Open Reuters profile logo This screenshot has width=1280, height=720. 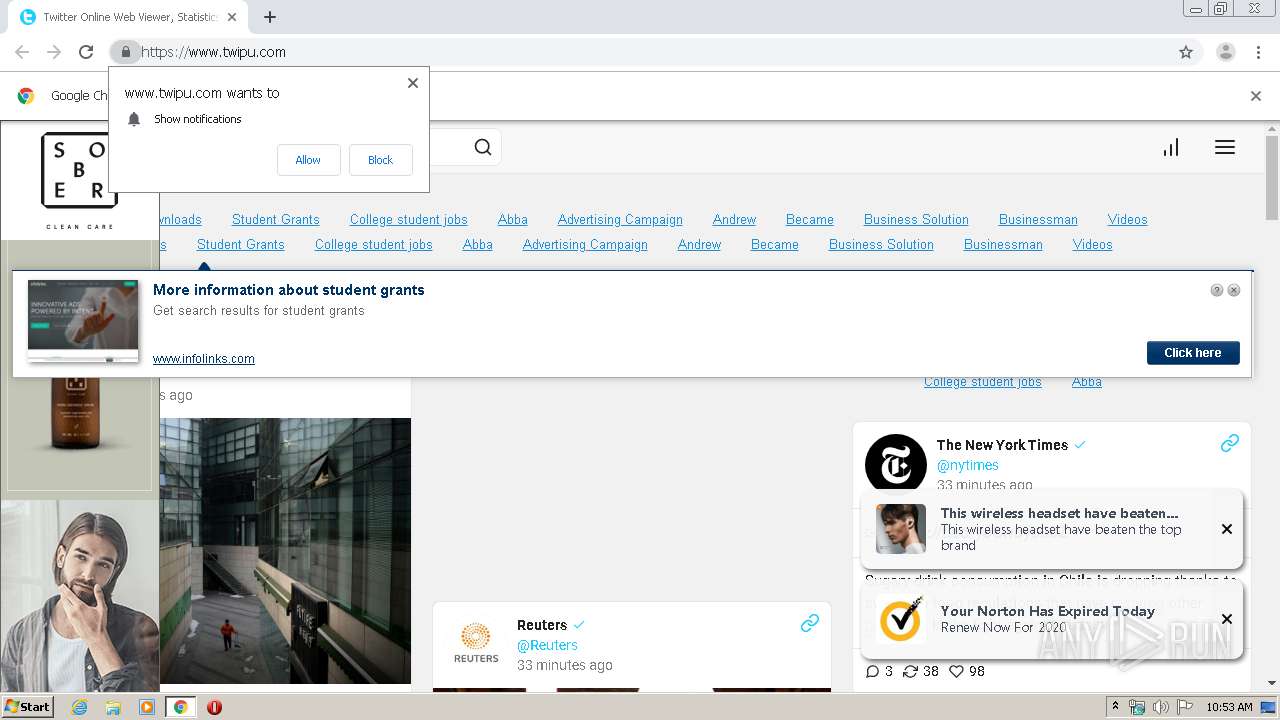476,643
